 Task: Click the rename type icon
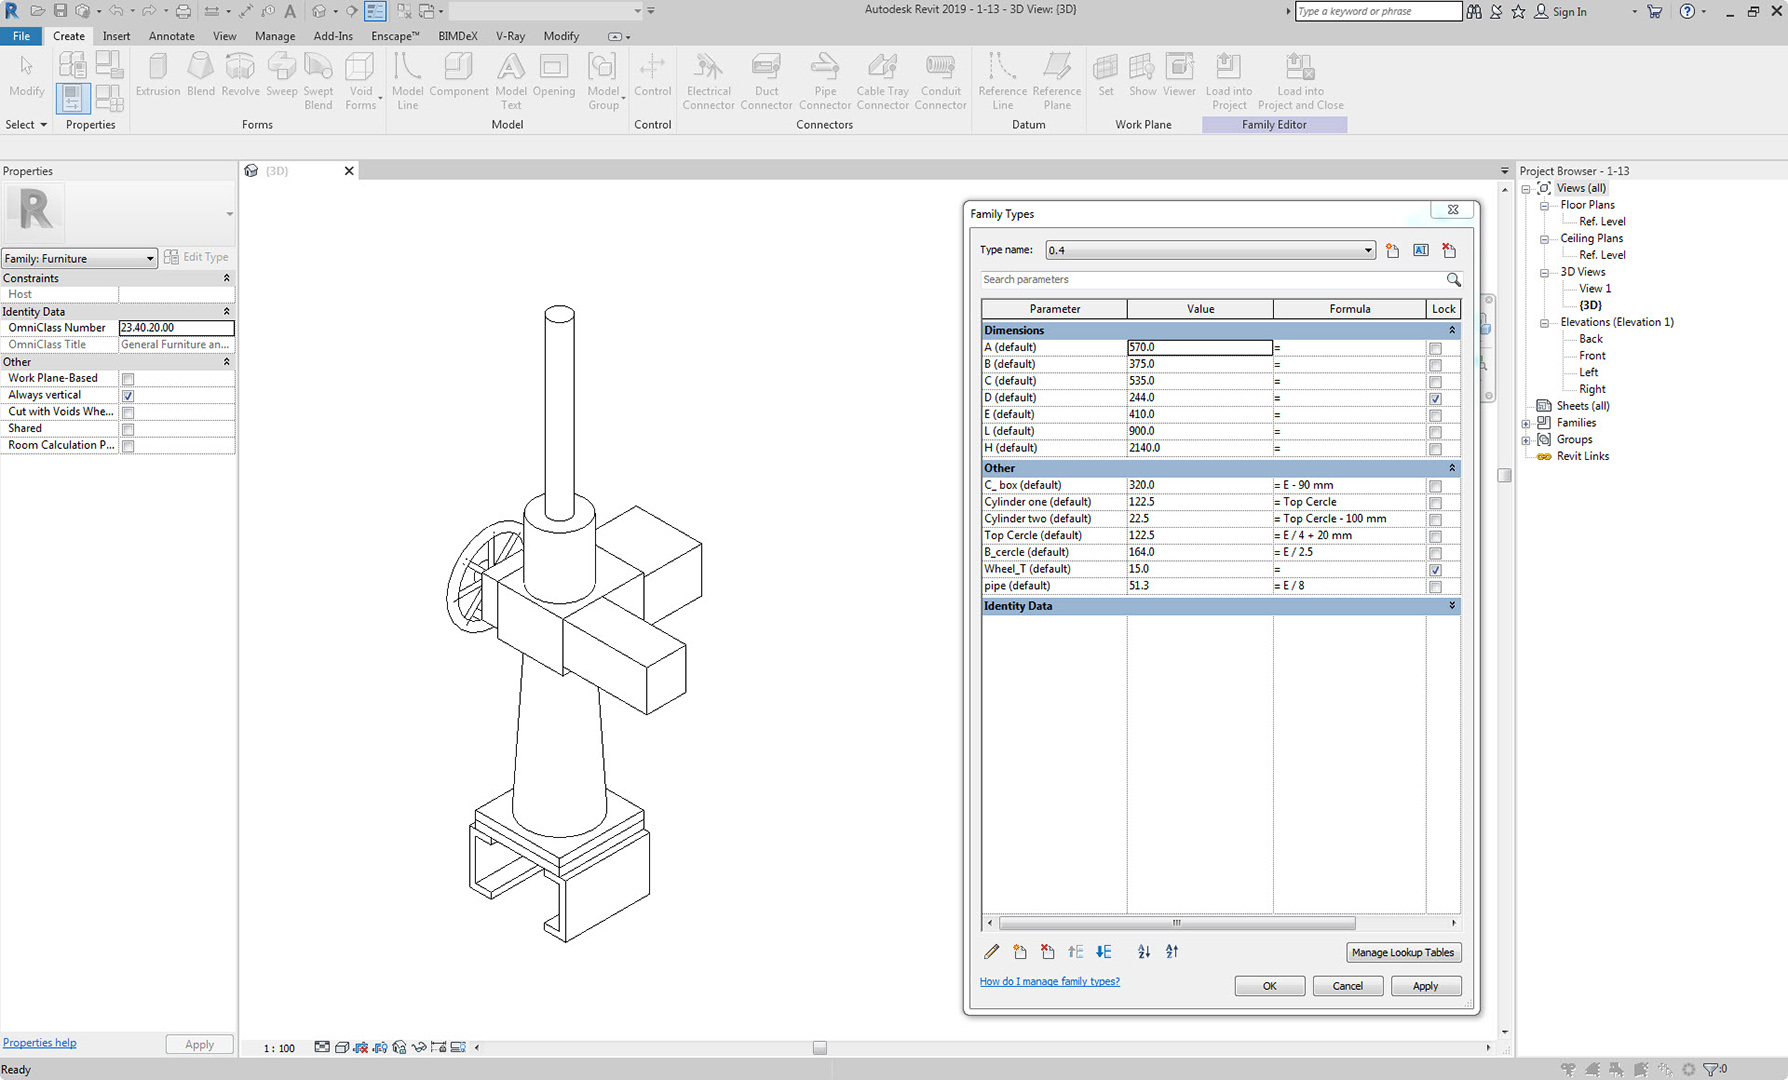(x=1421, y=250)
